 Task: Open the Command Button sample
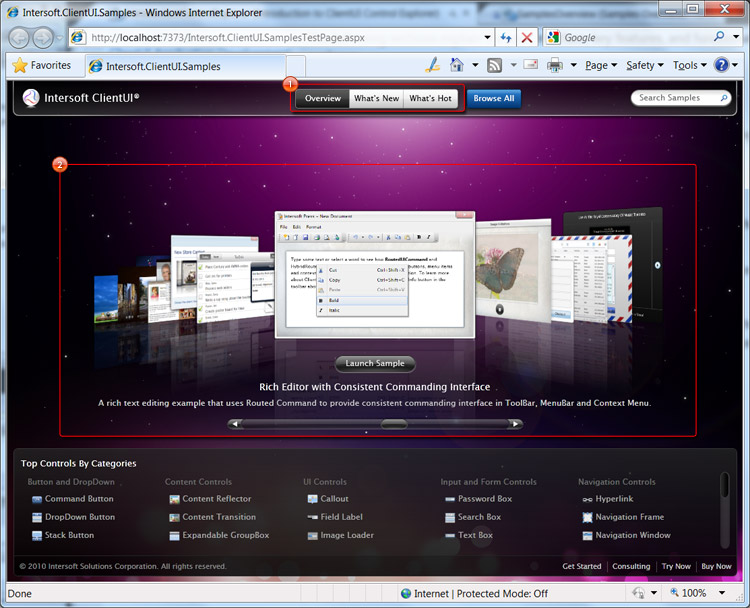click(x=73, y=499)
